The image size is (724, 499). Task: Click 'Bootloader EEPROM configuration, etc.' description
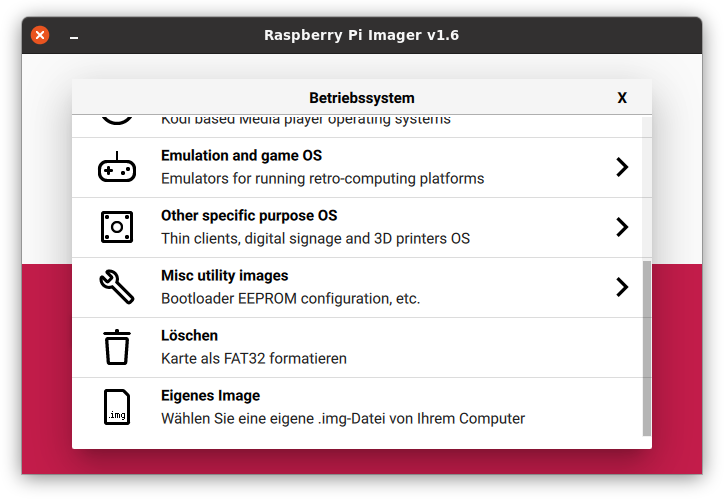[290, 299]
